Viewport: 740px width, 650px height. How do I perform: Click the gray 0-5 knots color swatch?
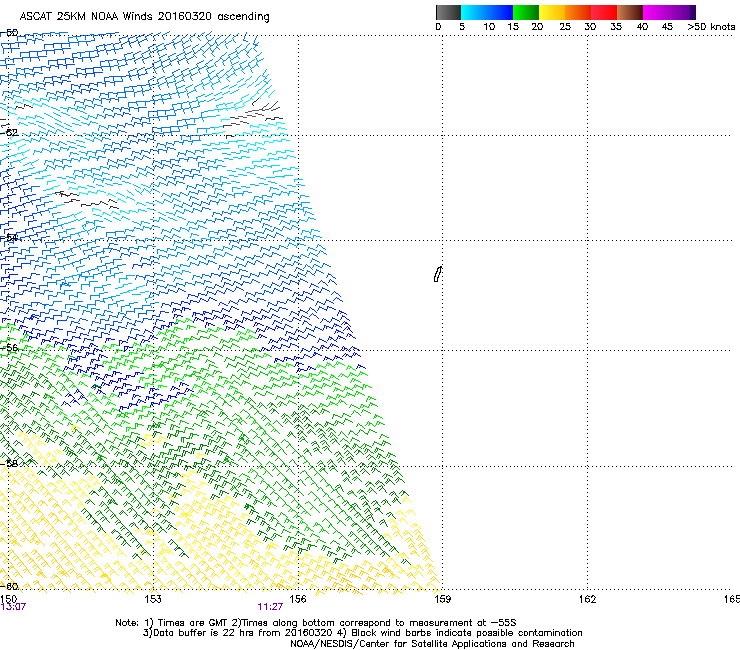(448, 12)
